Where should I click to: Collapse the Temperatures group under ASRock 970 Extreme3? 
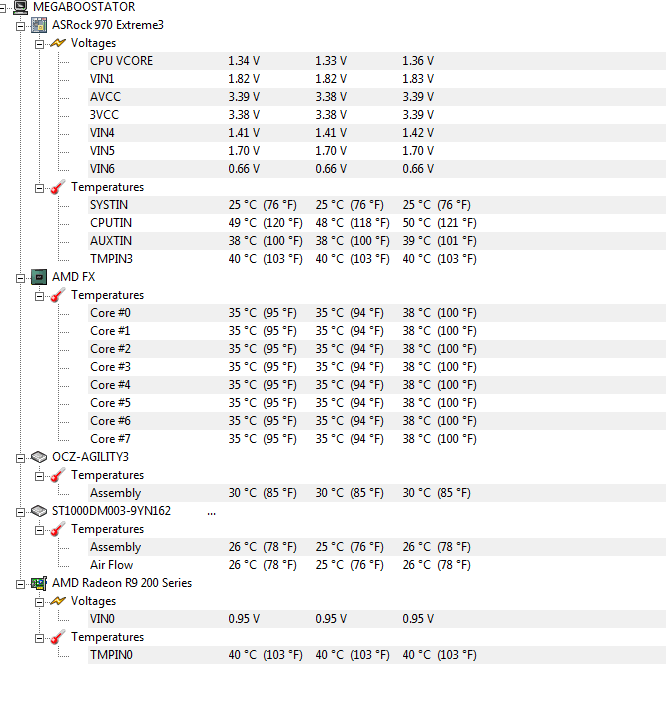pyautogui.click(x=40, y=189)
